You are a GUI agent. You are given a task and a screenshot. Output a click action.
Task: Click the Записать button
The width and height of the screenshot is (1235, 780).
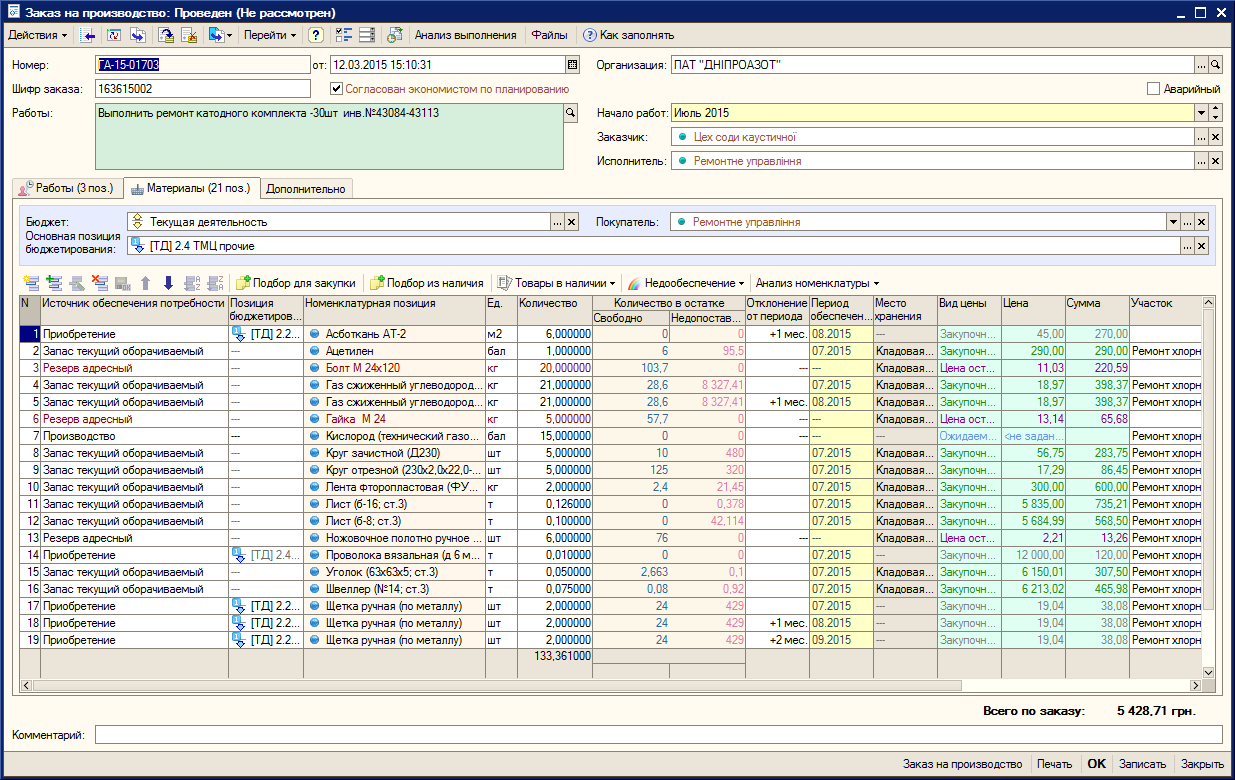(1141, 763)
